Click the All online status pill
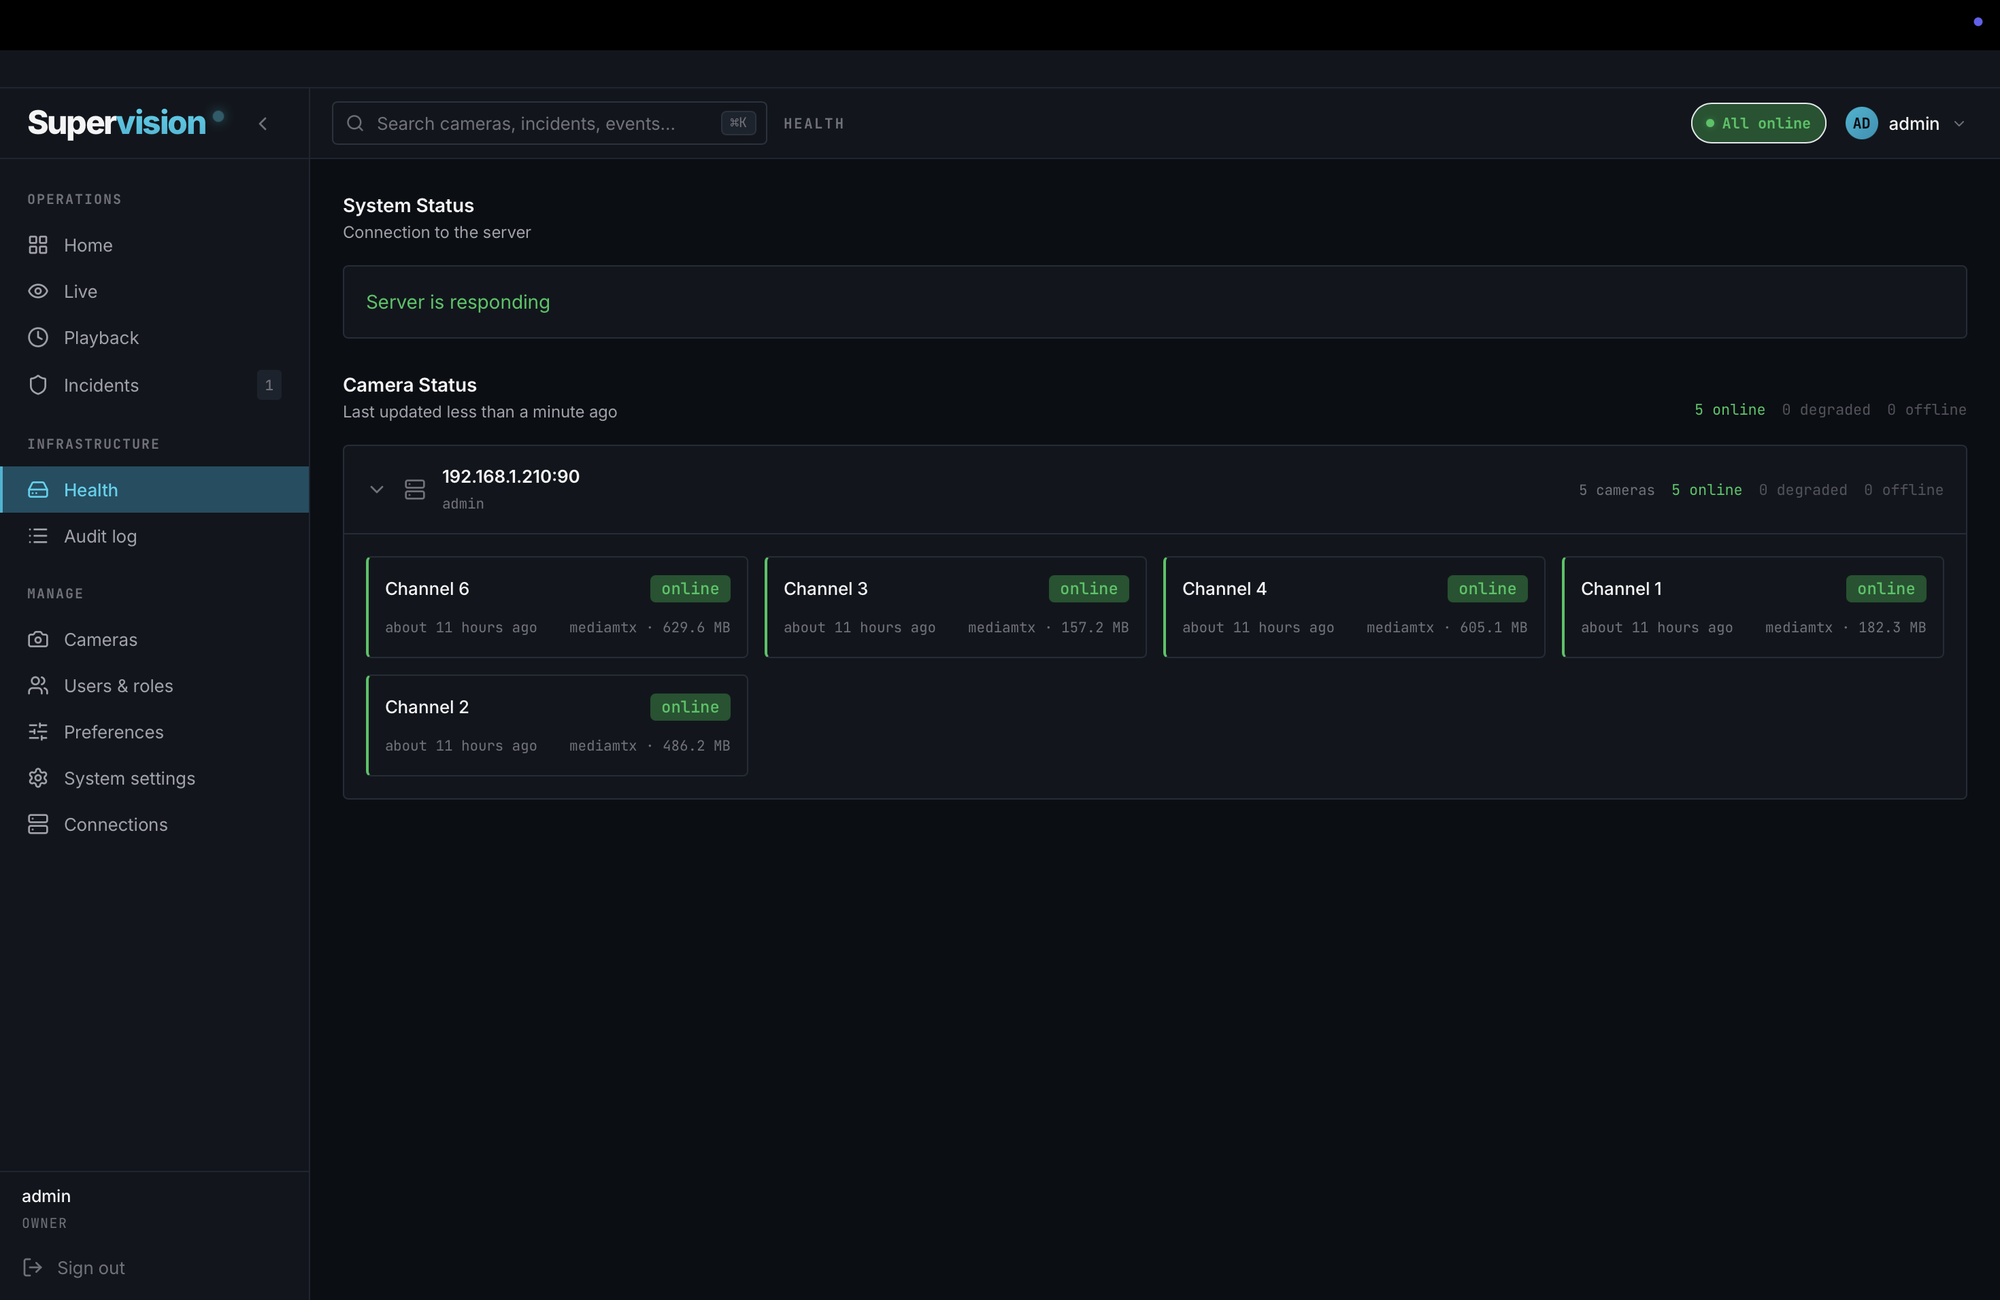2000x1300 pixels. (1758, 123)
